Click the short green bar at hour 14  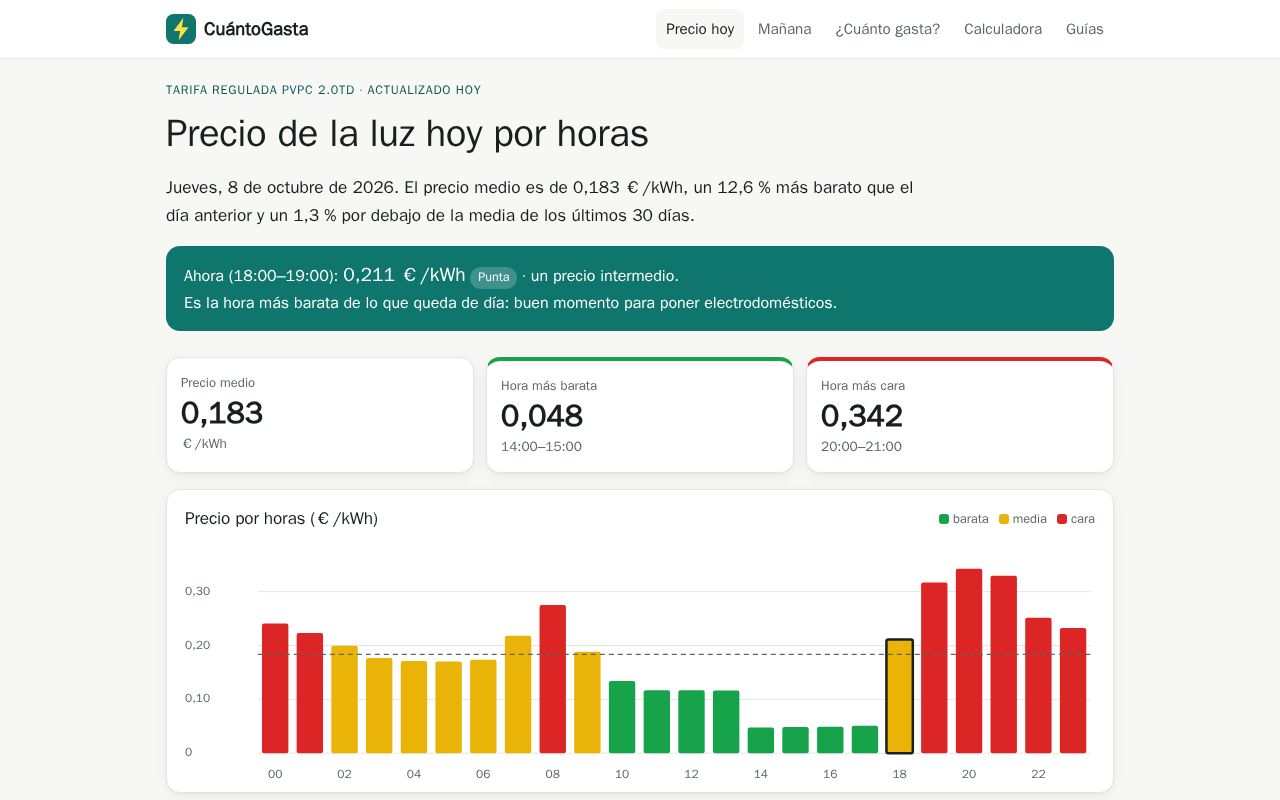click(x=761, y=740)
